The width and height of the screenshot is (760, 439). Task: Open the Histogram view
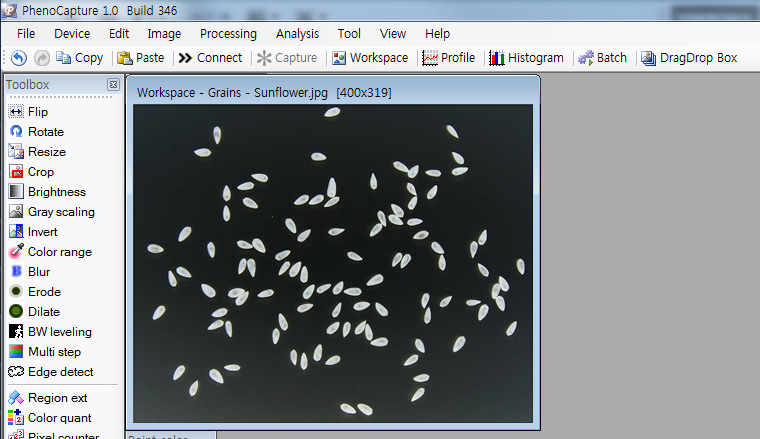[x=526, y=58]
